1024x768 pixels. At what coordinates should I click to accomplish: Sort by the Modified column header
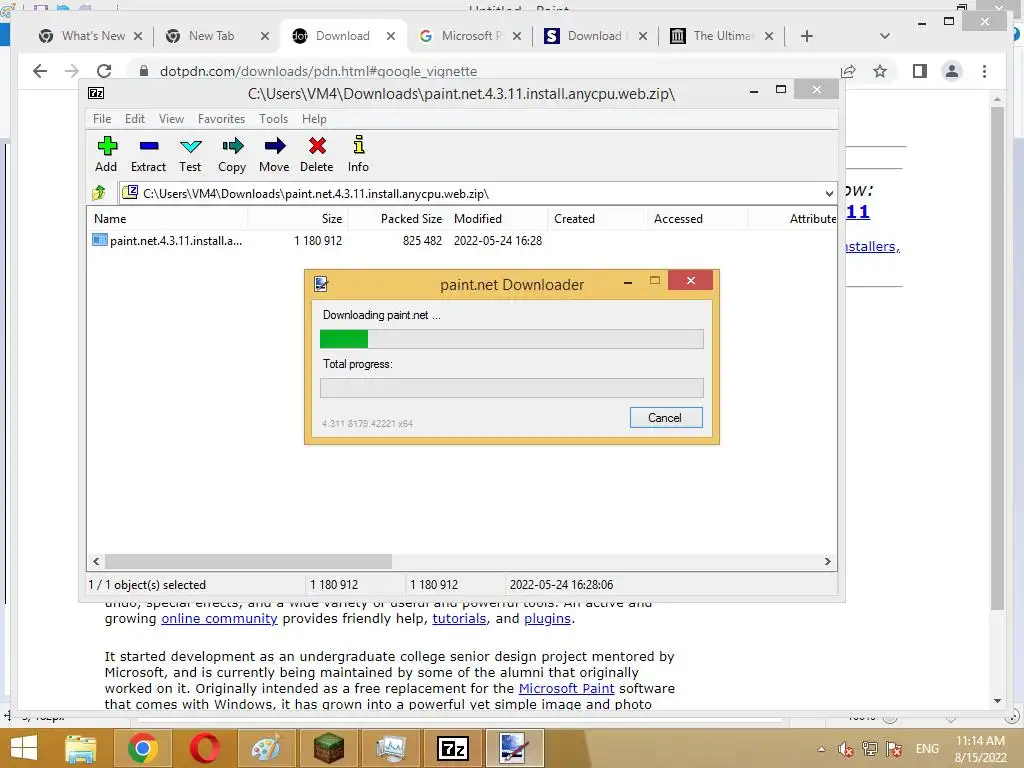click(498, 219)
